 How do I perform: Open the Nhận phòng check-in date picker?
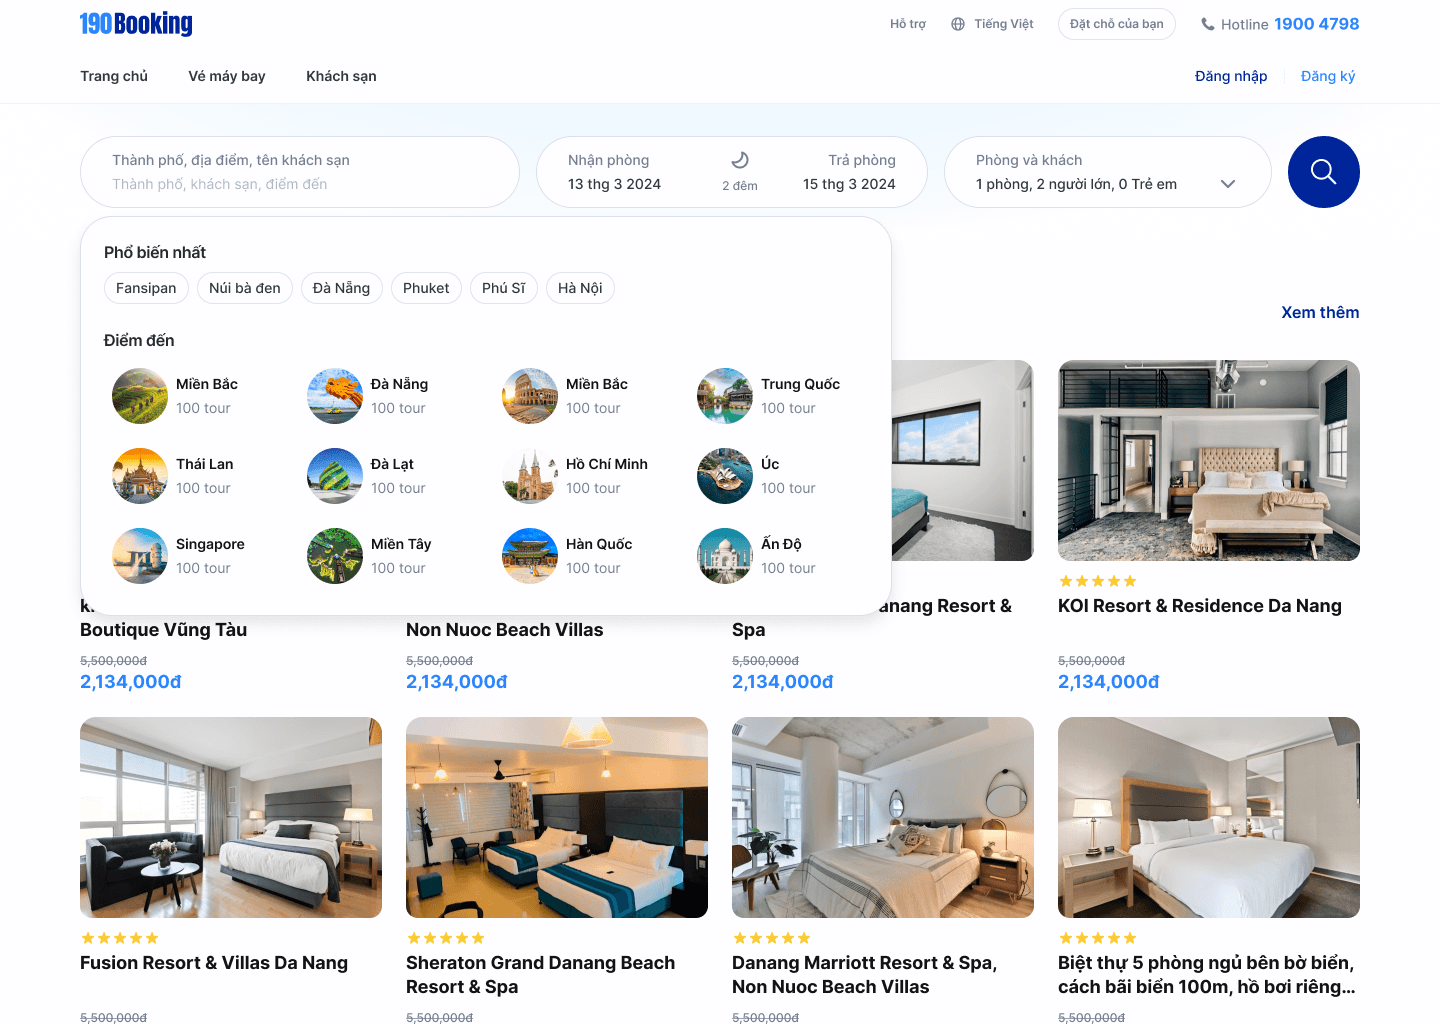(614, 172)
